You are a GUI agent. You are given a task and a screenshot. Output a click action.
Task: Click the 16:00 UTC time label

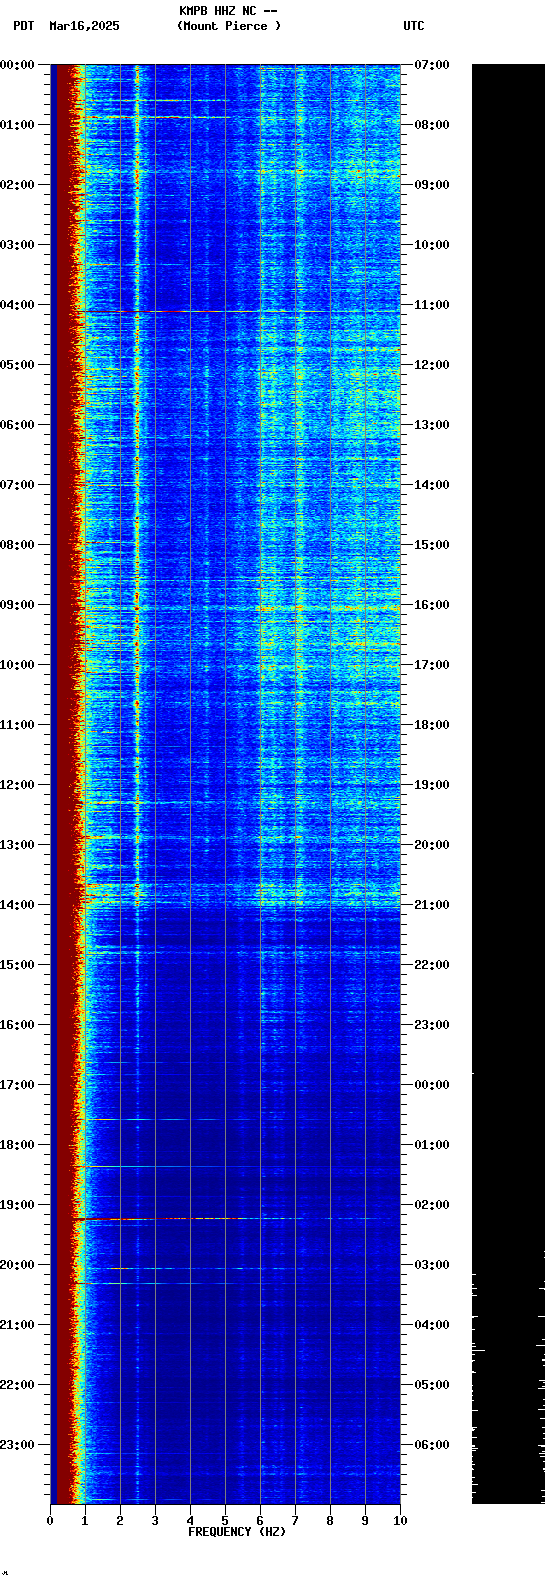pos(432,605)
